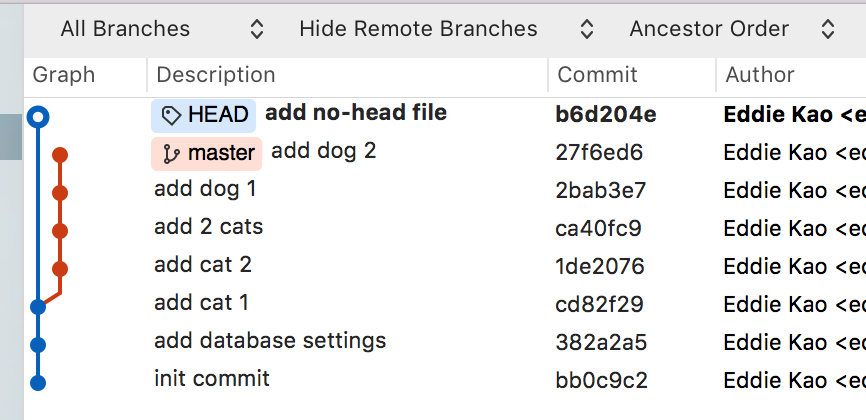This screenshot has width=866, height=420.
Task: Click the Graph column header
Action: 64,74
